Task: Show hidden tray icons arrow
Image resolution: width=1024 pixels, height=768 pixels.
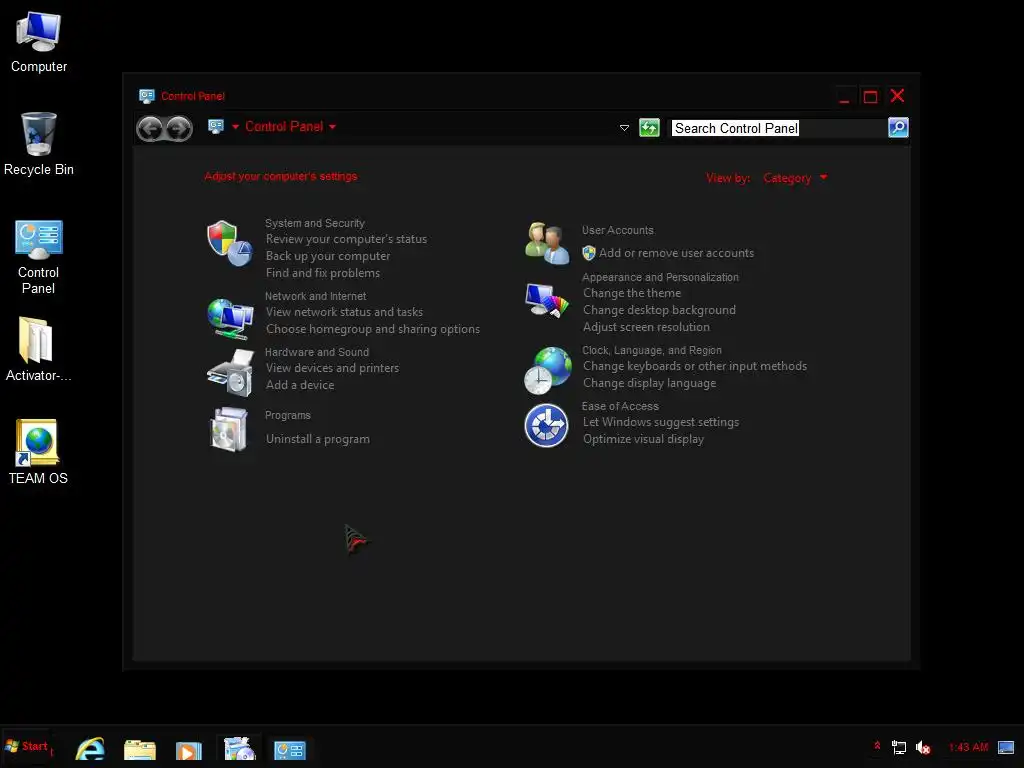Action: pyautogui.click(x=877, y=745)
